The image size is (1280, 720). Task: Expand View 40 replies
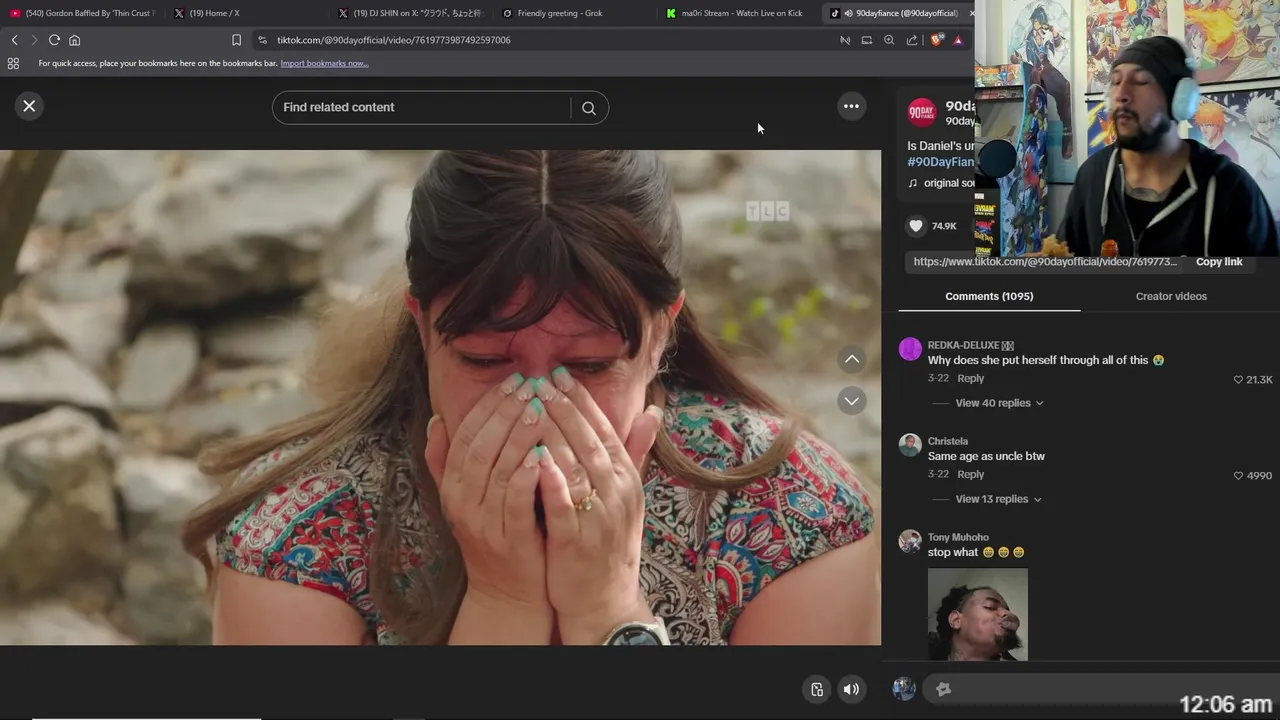tap(999, 403)
